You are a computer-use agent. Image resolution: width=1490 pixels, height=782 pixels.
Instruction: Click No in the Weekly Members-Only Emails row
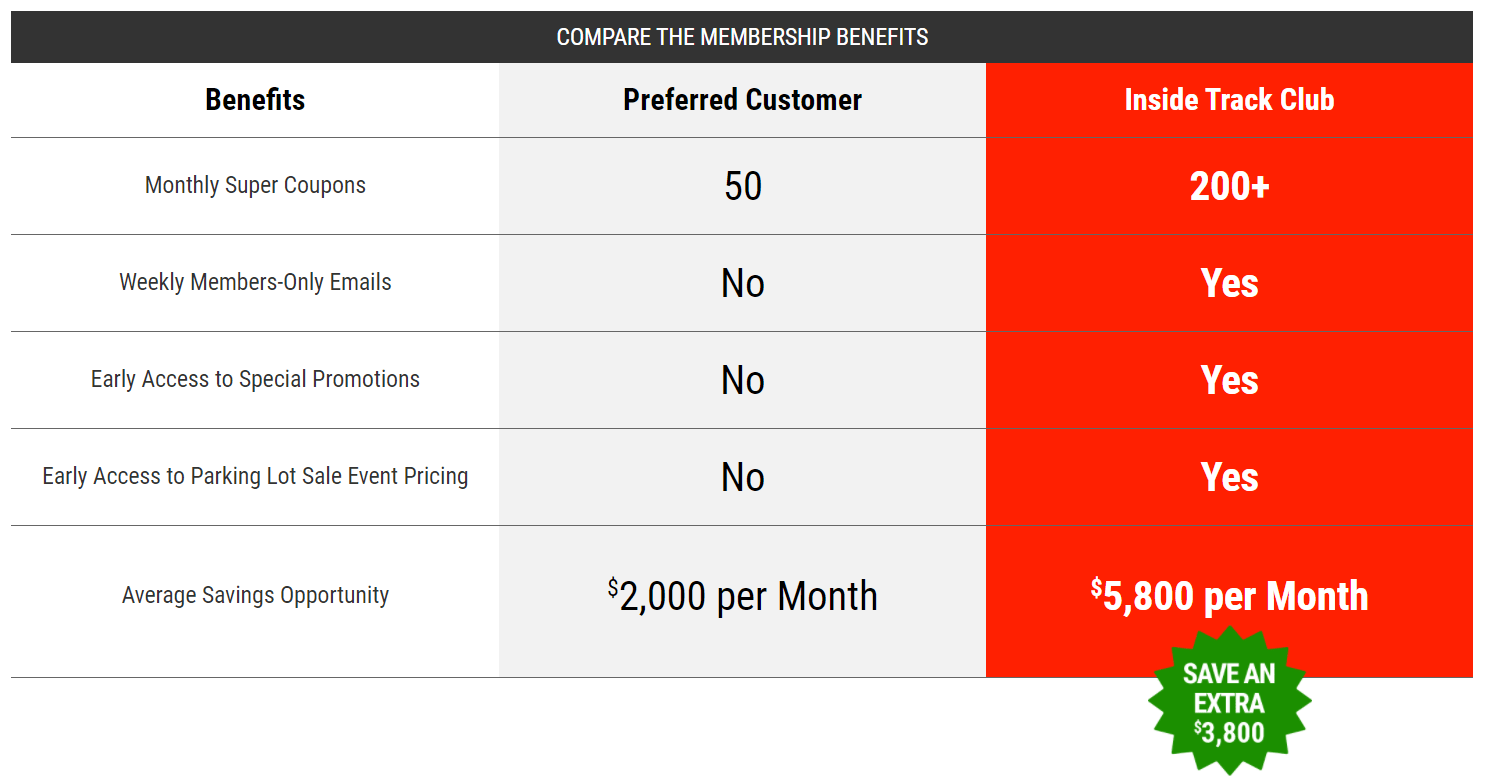coord(742,284)
